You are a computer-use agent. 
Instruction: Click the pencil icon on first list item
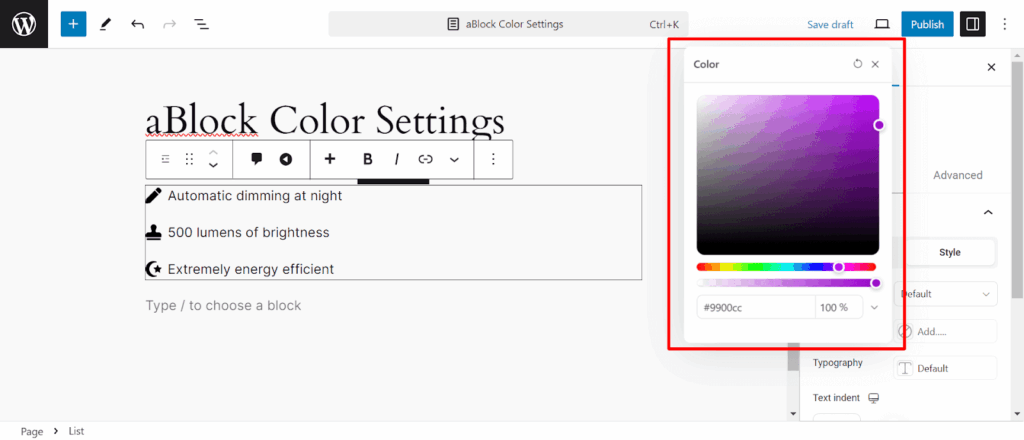pyautogui.click(x=153, y=195)
